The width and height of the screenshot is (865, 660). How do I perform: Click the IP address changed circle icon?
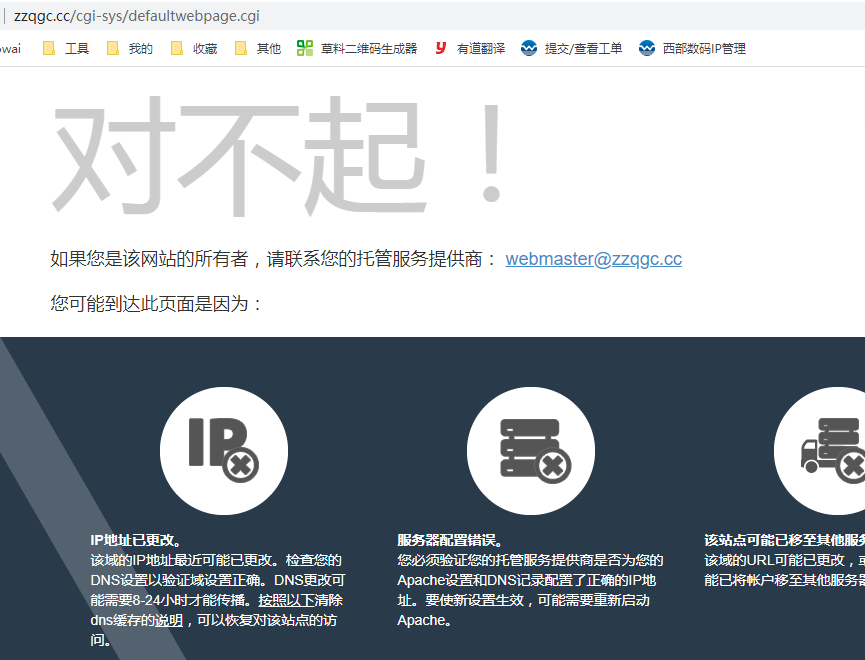point(224,451)
